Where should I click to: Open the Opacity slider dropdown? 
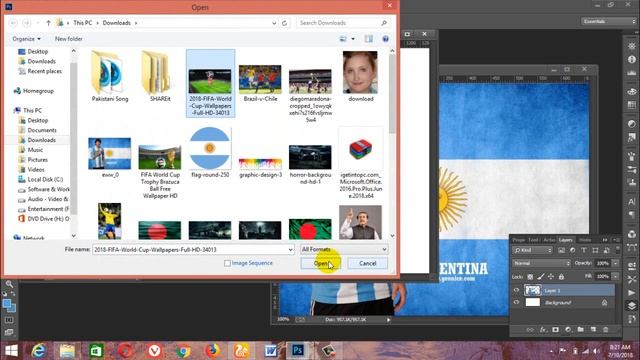[x=616, y=263]
